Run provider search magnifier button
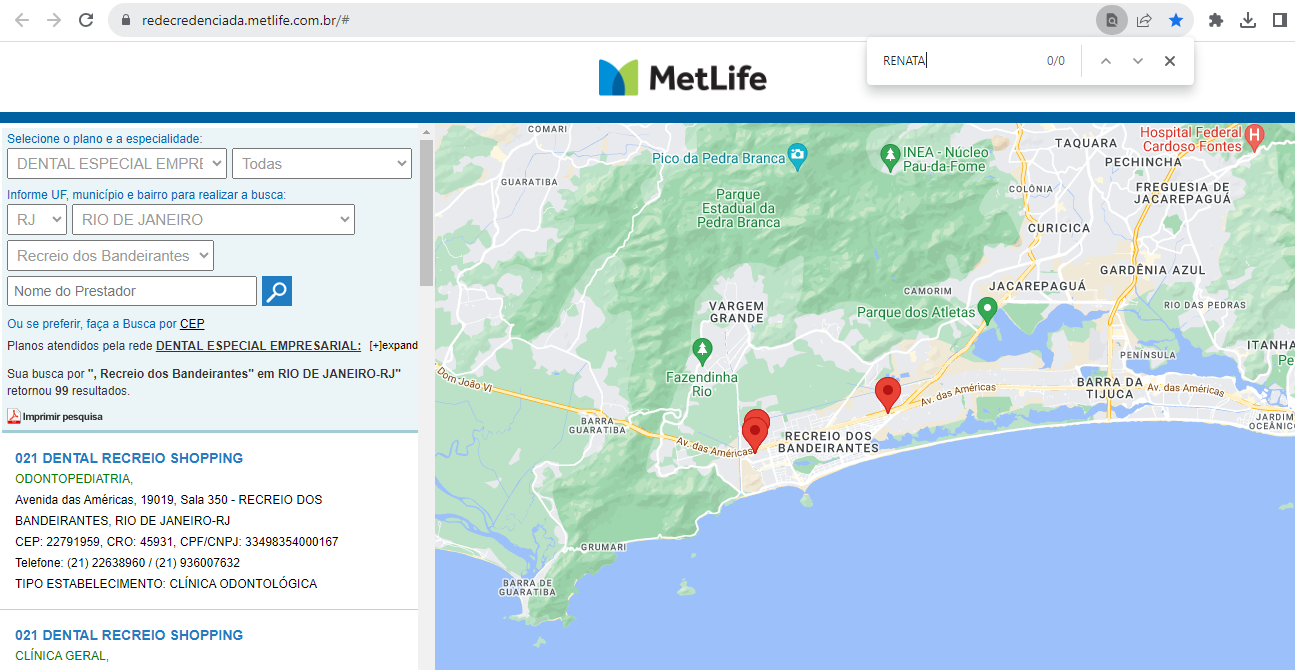This screenshot has height=670, width=1295. pos(277,291)
